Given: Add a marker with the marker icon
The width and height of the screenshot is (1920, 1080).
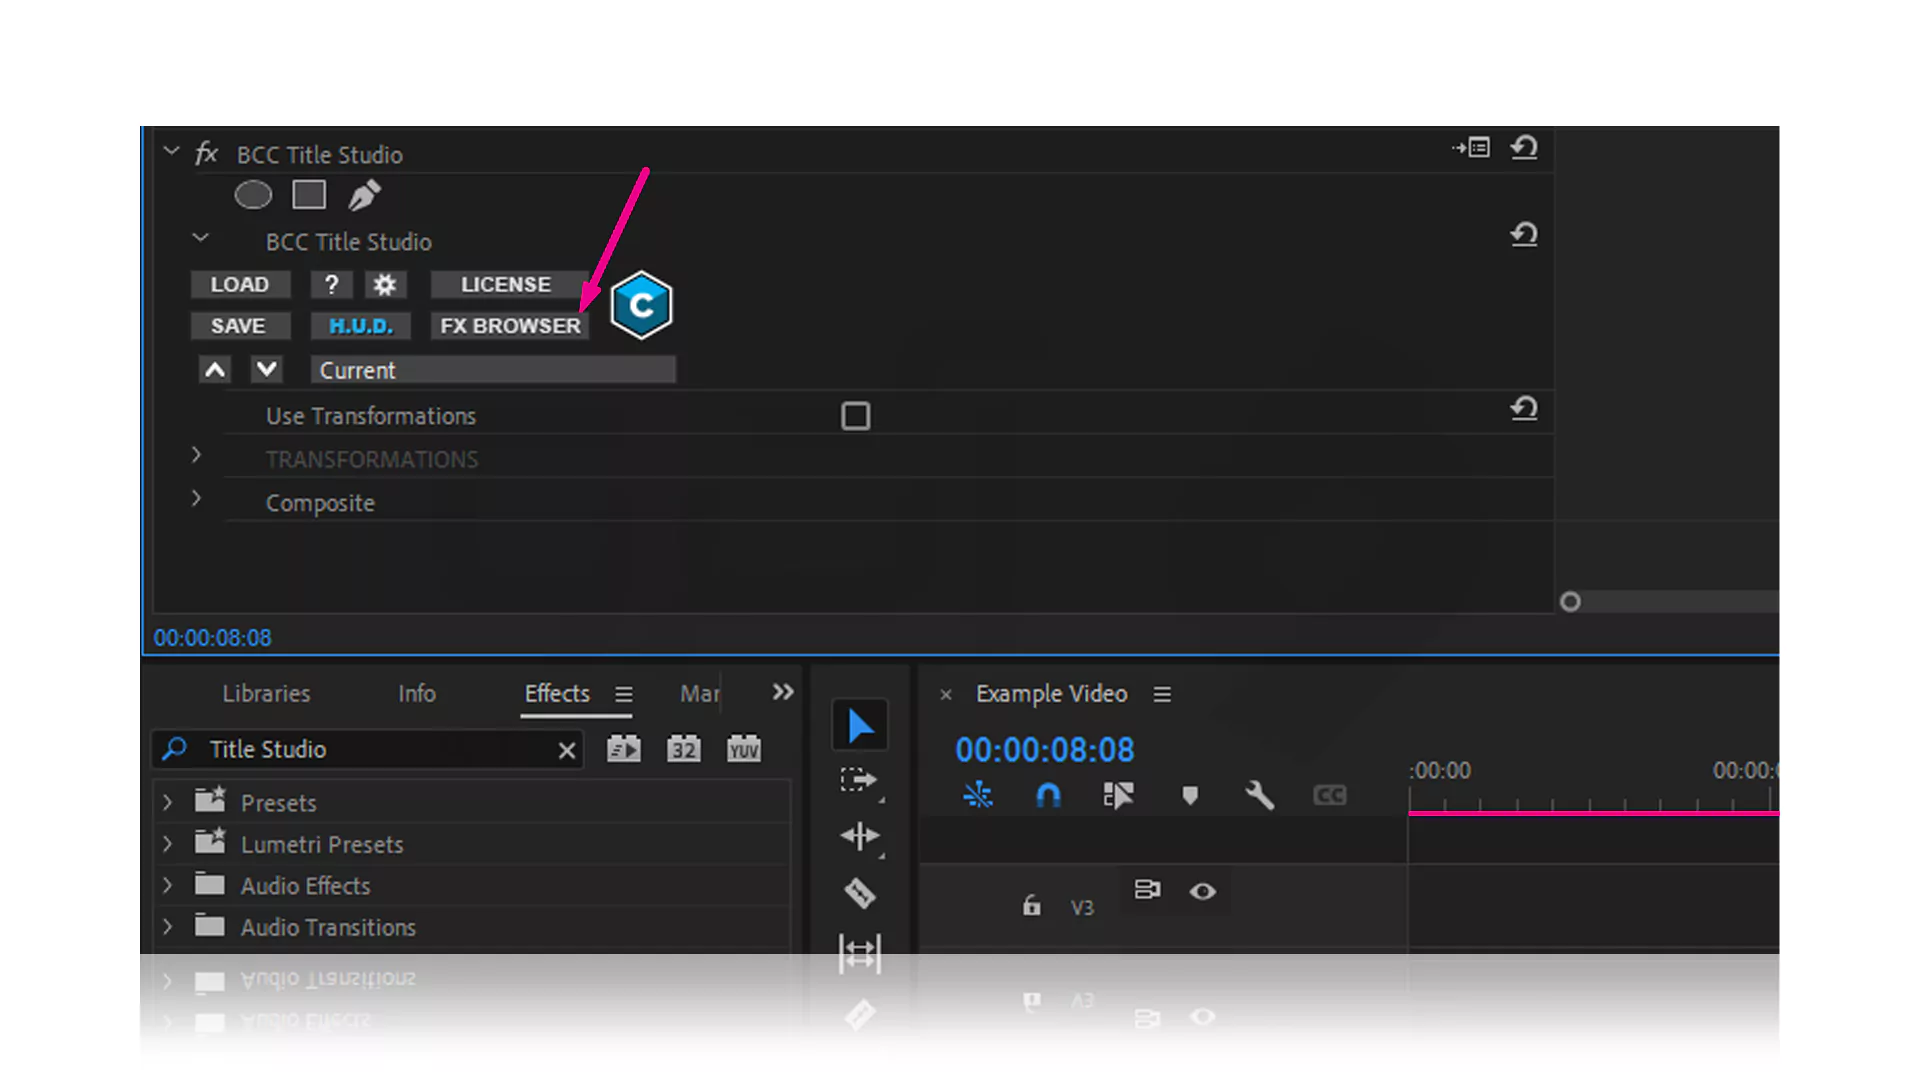Looking at the screenshot, I should tap(1190, 796).
